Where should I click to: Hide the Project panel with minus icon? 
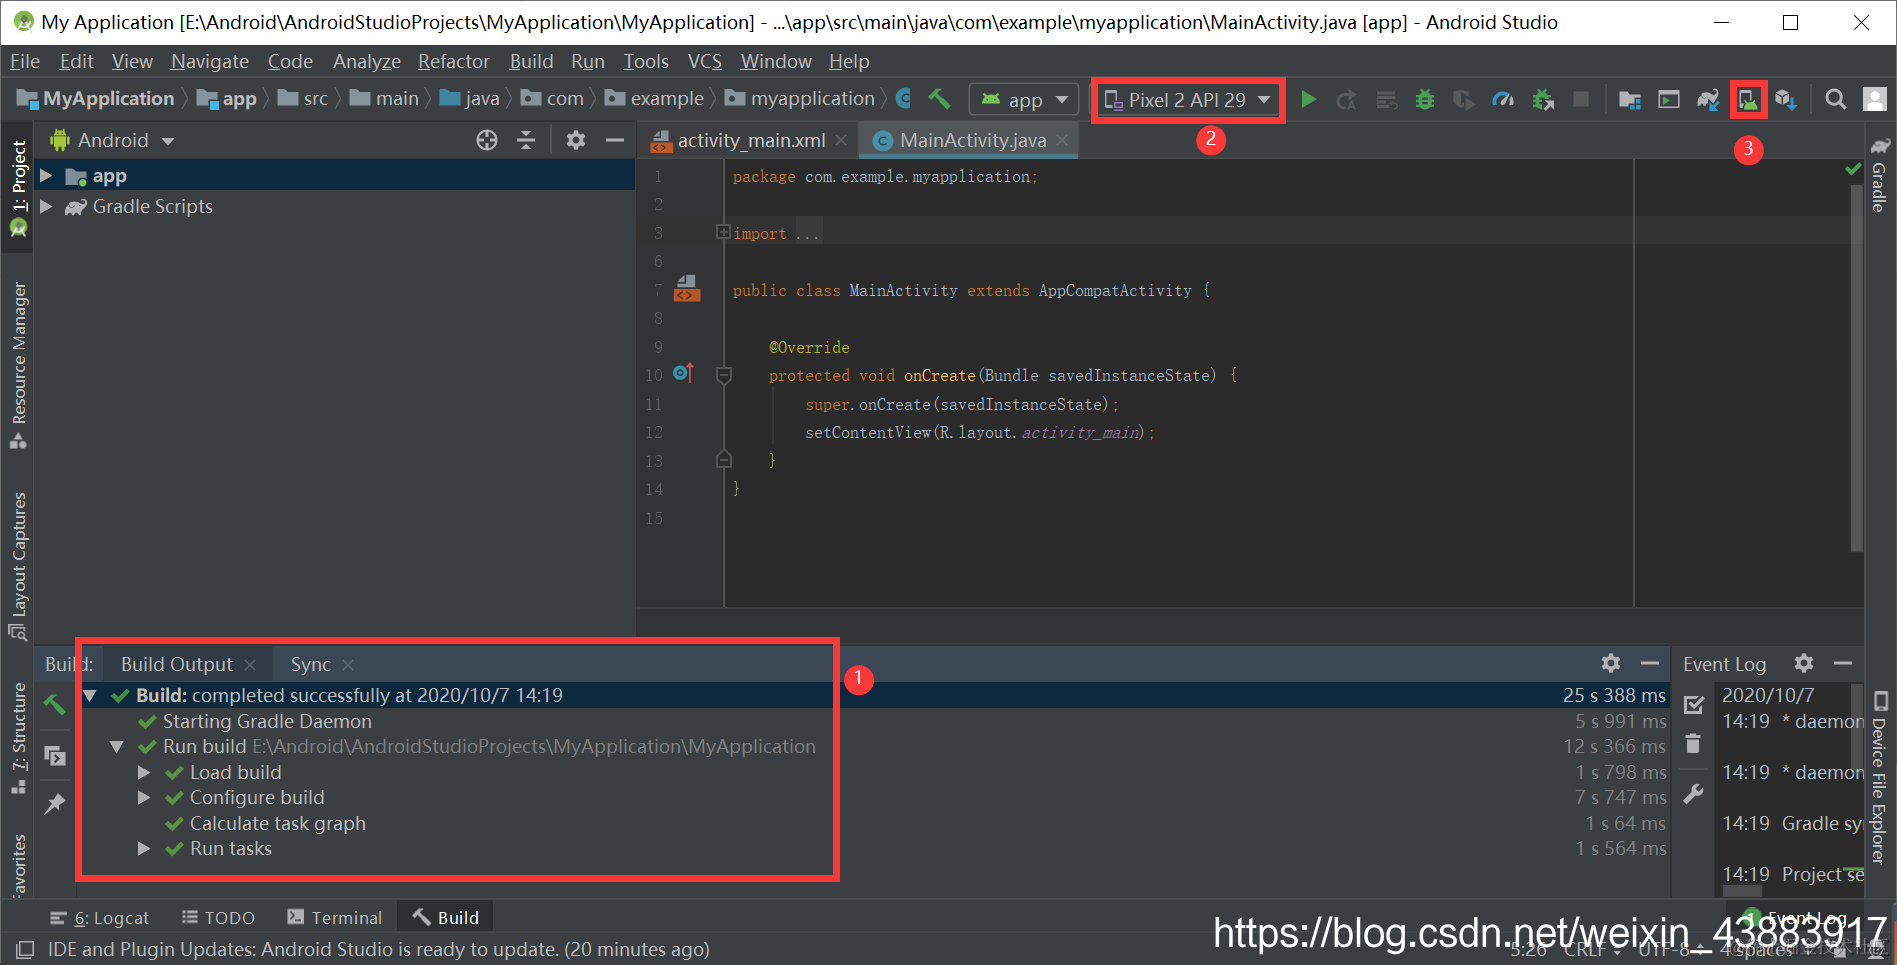coord(615,140)
